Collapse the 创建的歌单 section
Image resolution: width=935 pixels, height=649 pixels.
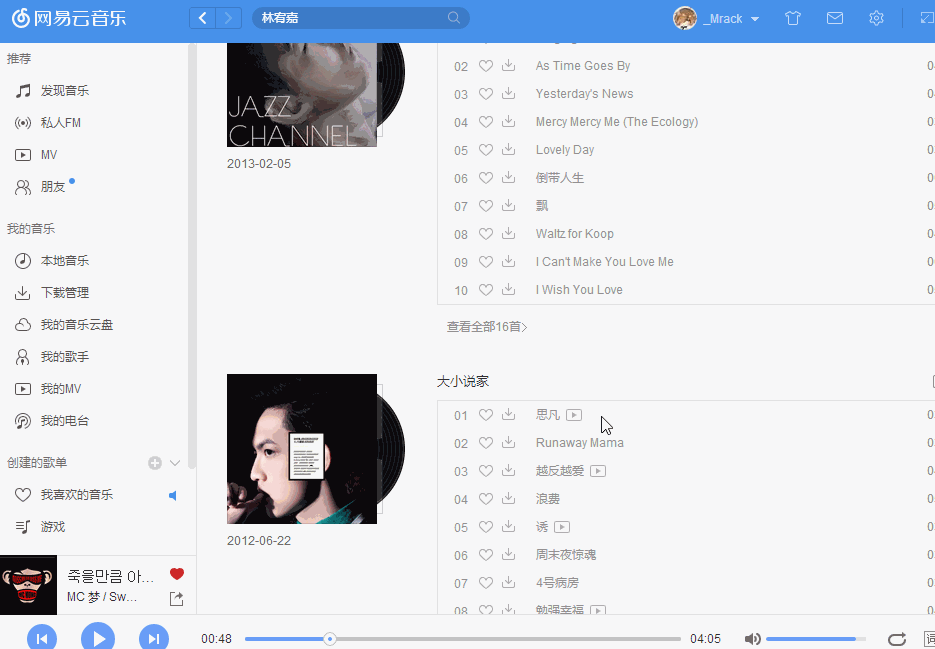[x=175, y=463]
